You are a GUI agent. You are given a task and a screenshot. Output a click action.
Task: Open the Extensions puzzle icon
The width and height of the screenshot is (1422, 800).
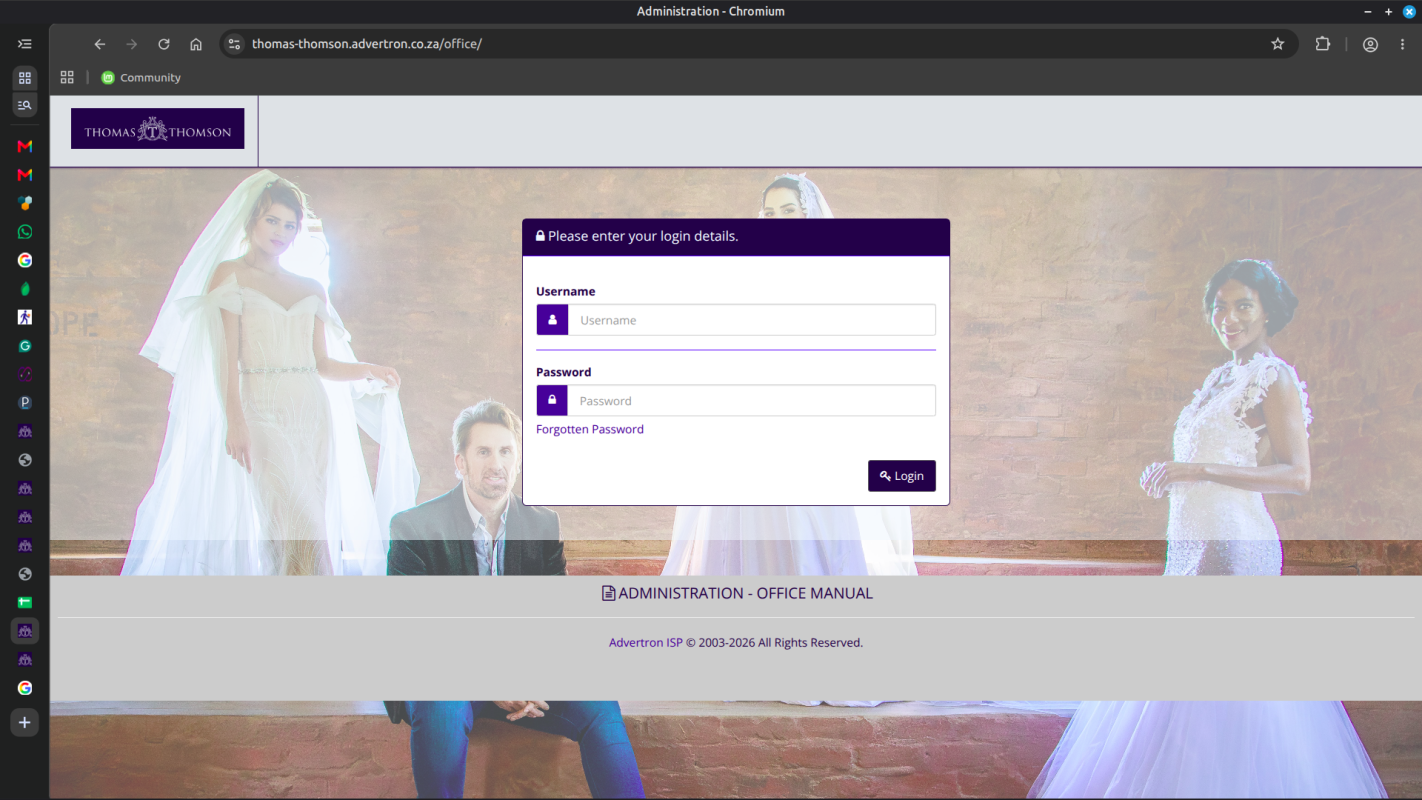pos(1323,44)
